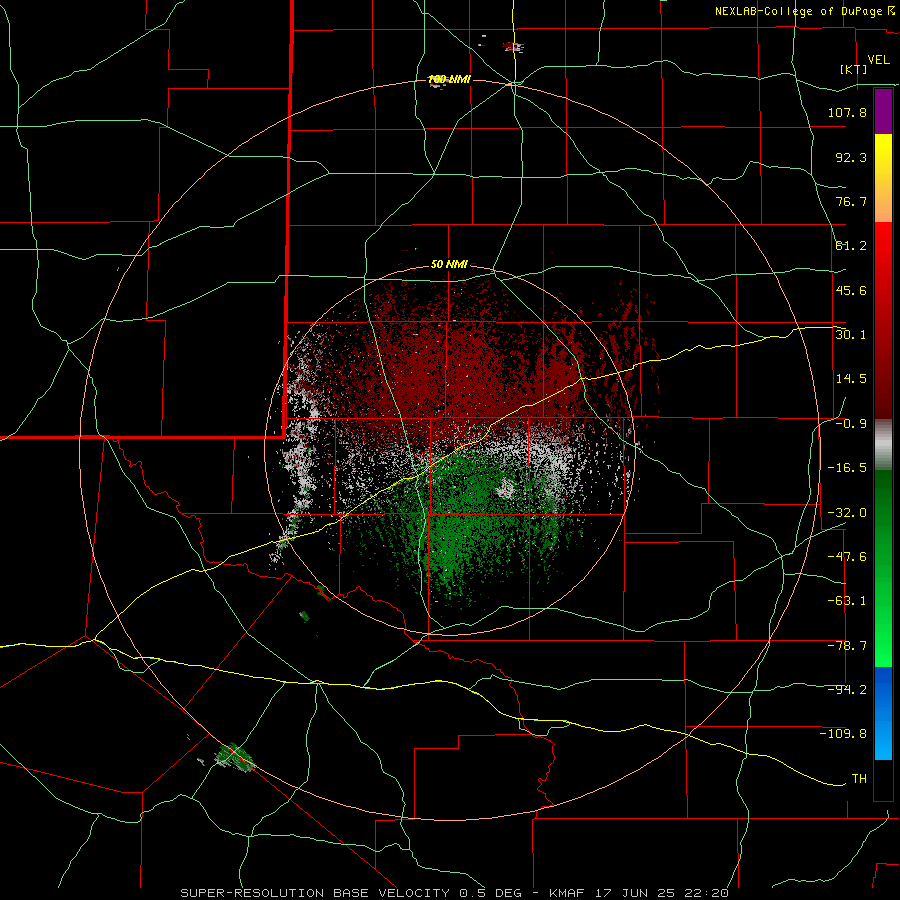Select the -0.9 velocity scale value

tap(851, 424)
